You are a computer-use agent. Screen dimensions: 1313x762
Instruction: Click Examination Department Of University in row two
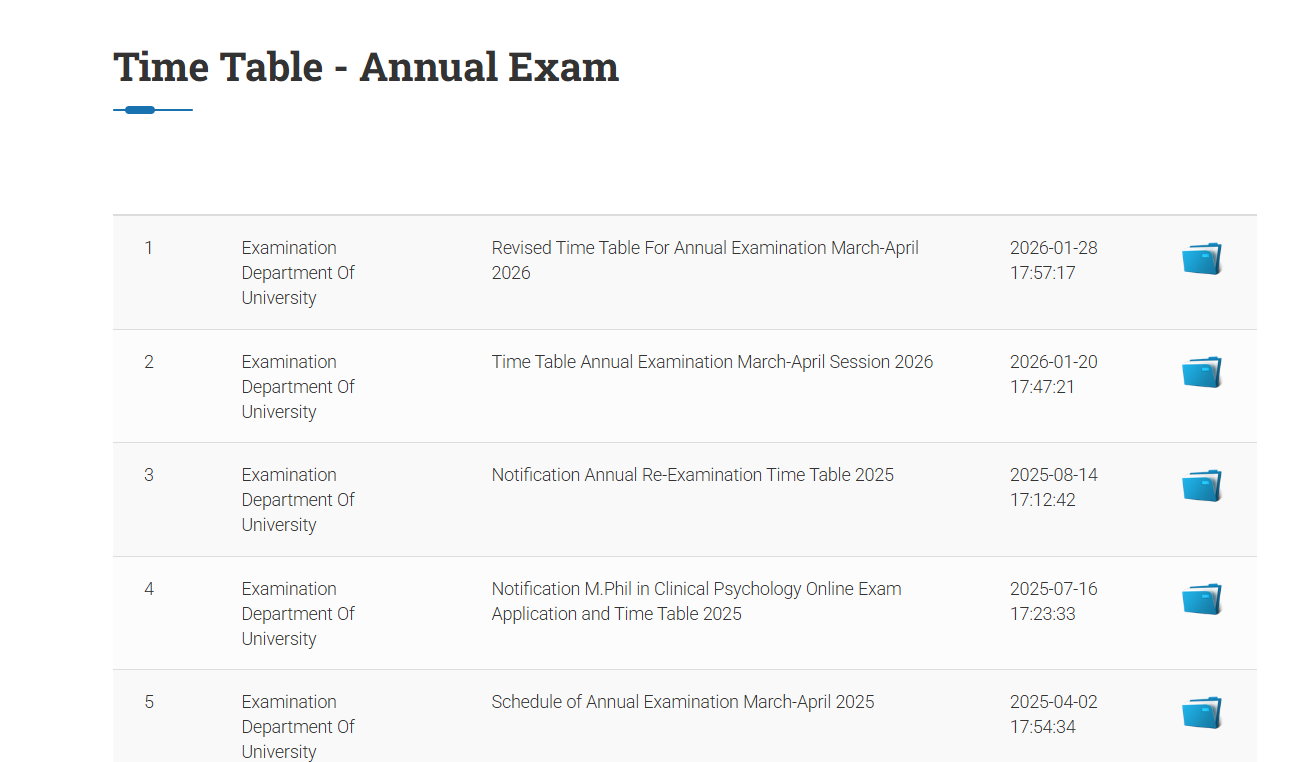297,386
